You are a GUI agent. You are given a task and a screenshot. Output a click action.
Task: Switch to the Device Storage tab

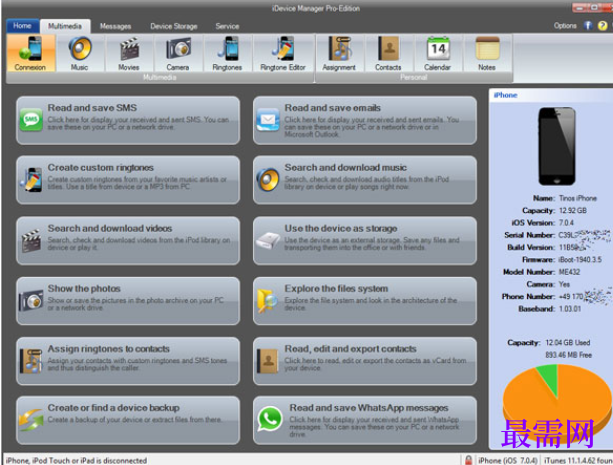pyautogui.click(x=174, y=26)
